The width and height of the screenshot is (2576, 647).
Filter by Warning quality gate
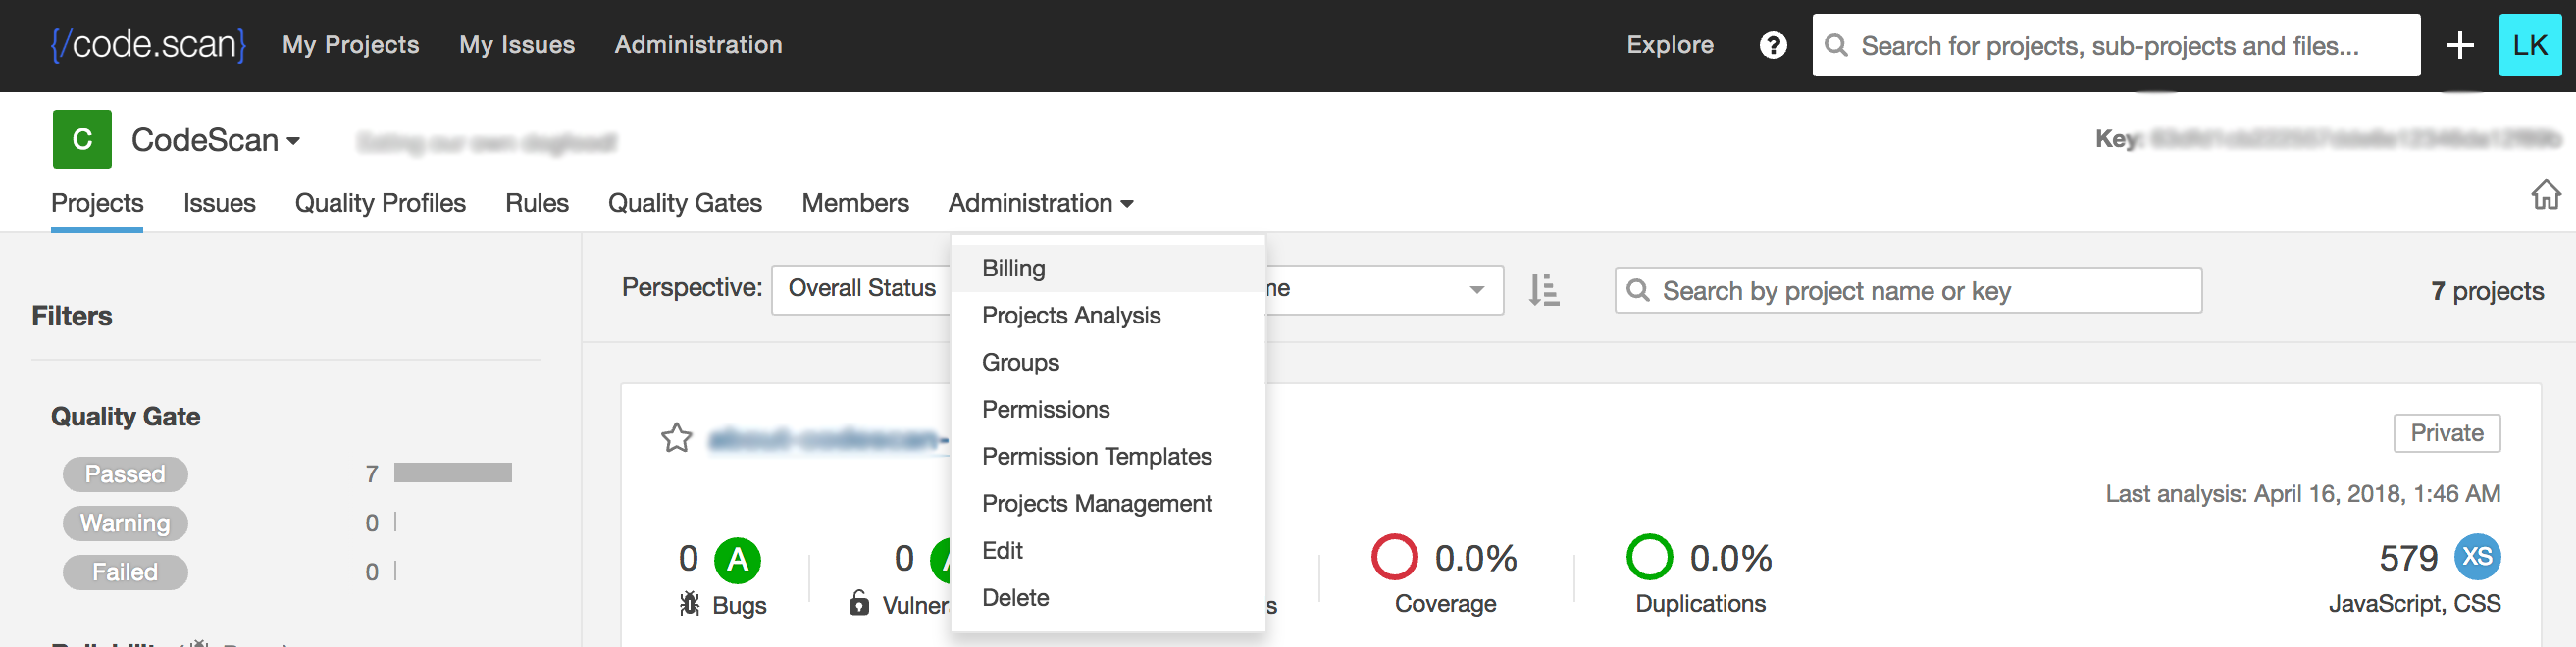coord(125,523)
